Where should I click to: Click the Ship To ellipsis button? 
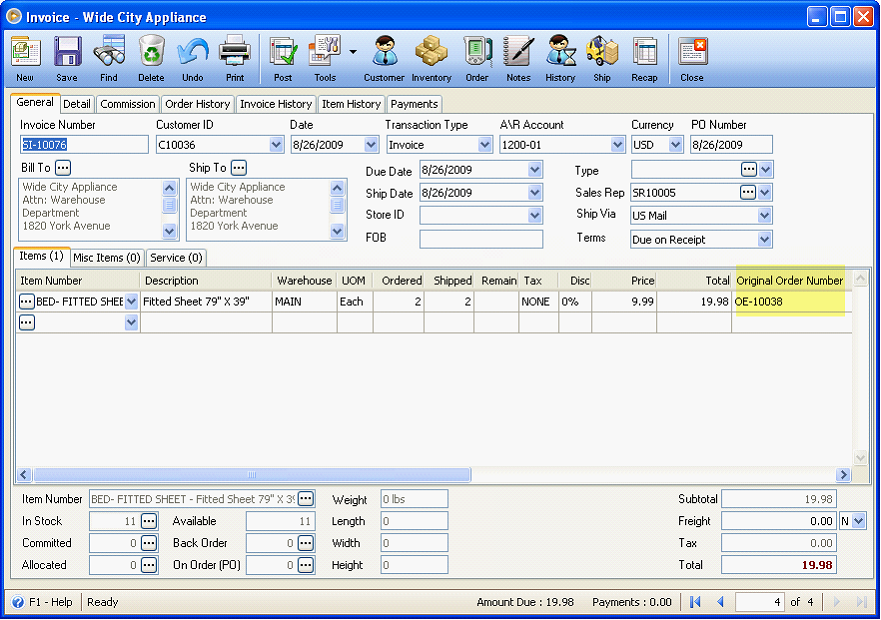239,168
